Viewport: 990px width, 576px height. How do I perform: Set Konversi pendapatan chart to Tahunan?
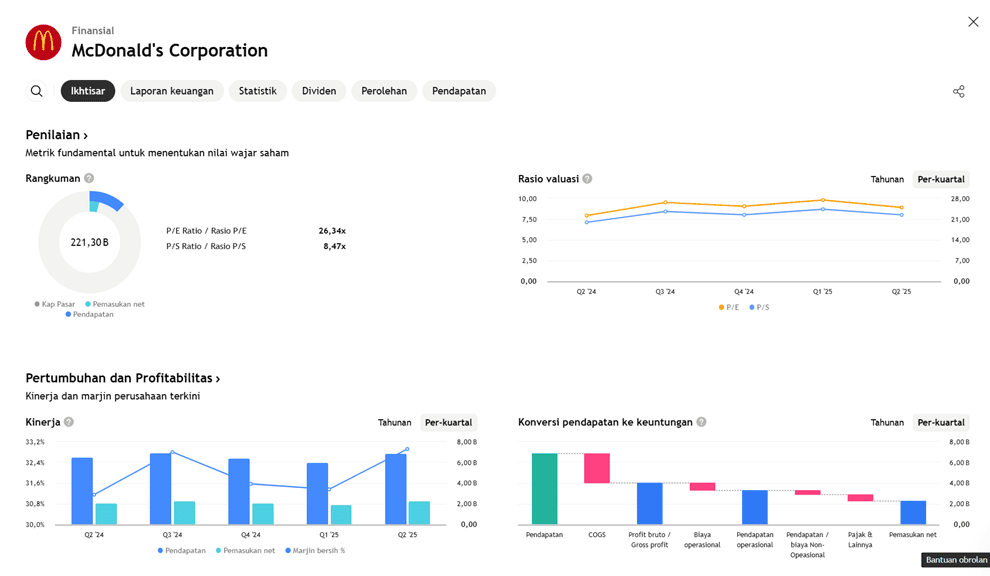pyautogui.click(x=886, y=423)
